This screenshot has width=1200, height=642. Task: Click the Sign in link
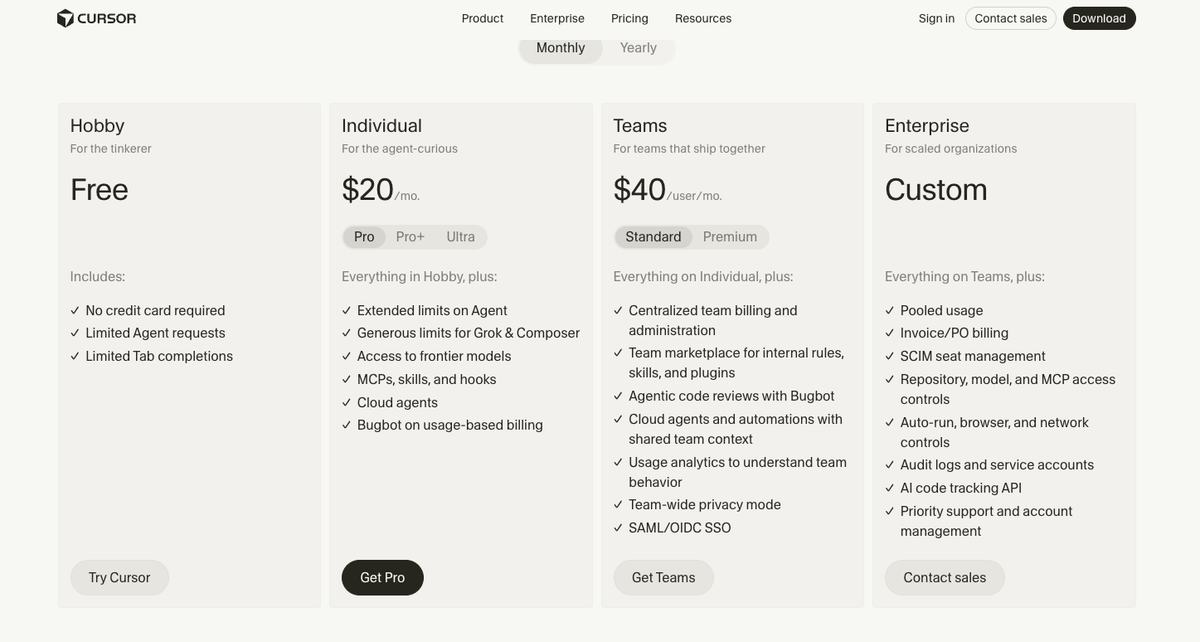point(936,18)
